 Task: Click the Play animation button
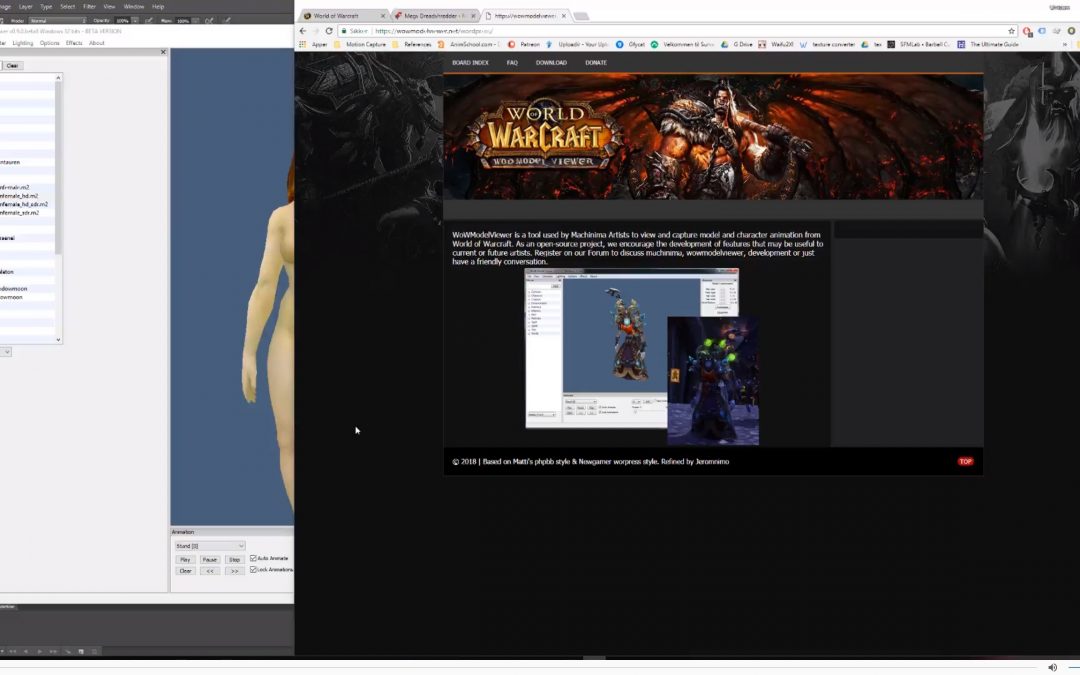[x=185, y=560]
